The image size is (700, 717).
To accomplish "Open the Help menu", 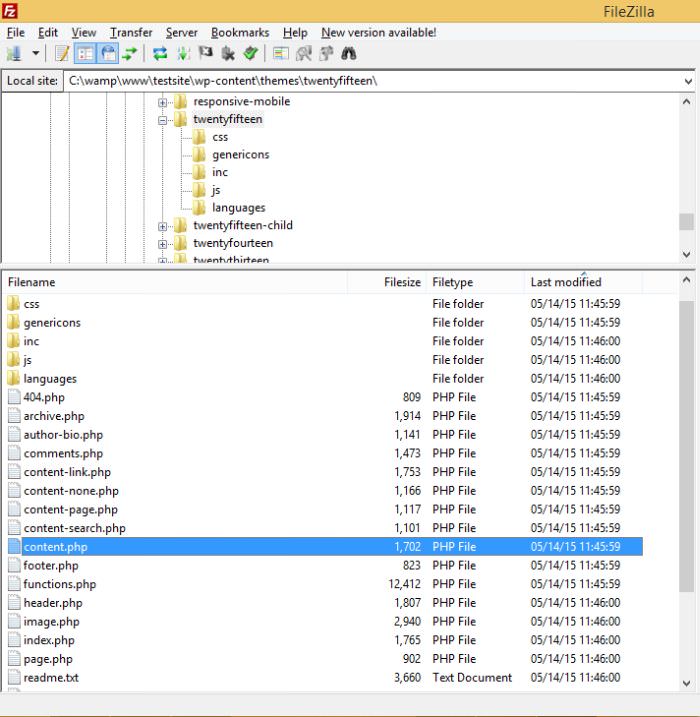I will point(295,32).
